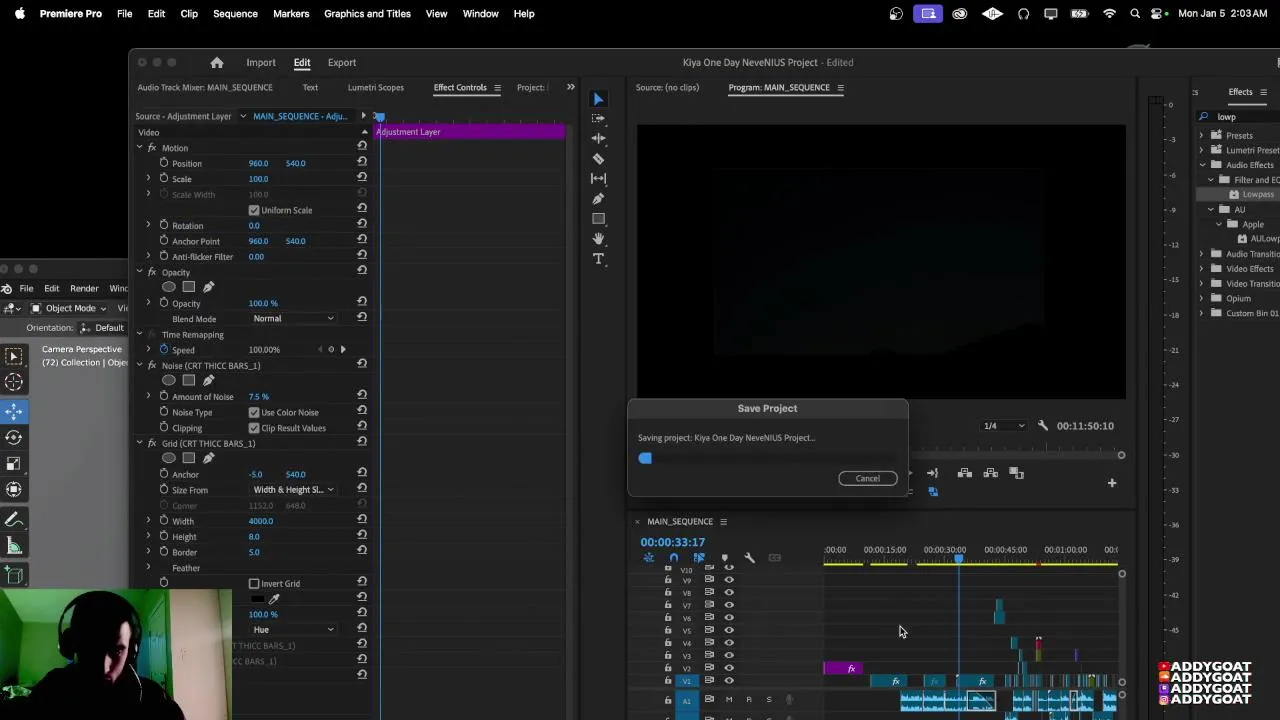
Task: Switch to Source (no clips) tab
Action: [x=667, y=87]
